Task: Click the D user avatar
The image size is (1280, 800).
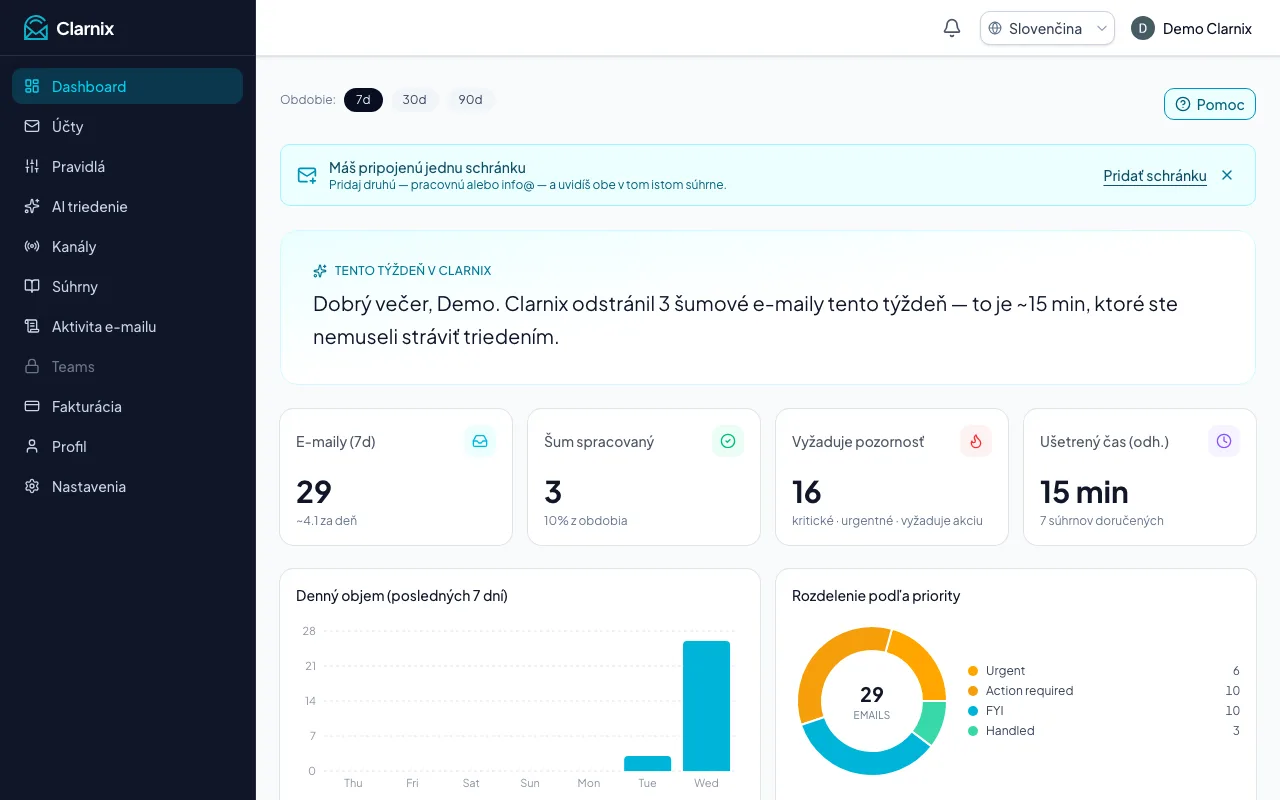Action: click(x=1143, y=28)
